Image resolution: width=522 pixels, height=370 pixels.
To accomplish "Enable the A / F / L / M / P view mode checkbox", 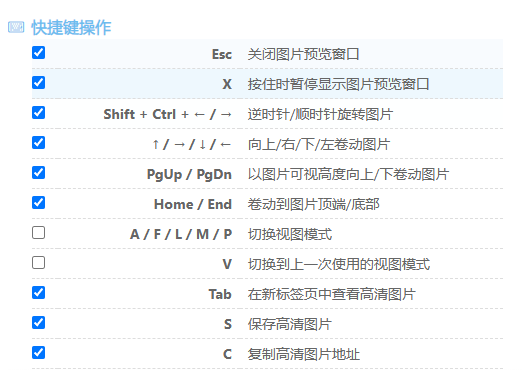I will point(39,233).
